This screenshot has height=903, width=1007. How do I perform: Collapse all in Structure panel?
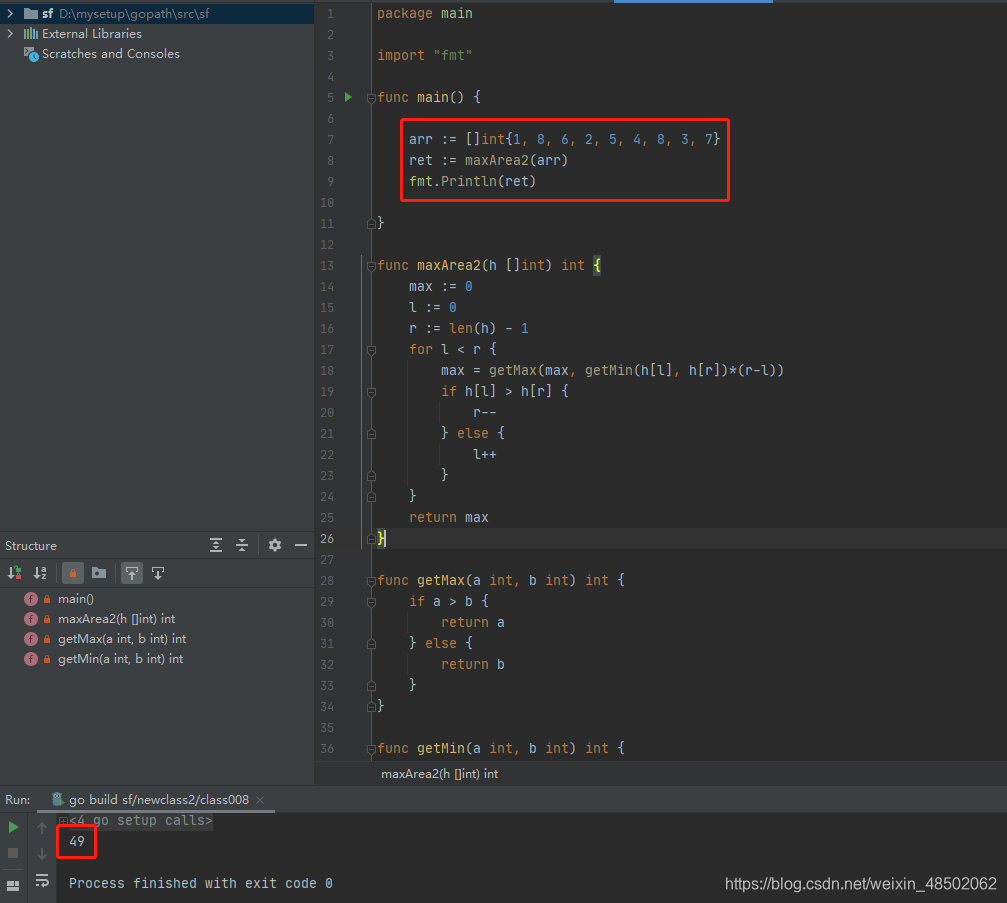(242, 545)
